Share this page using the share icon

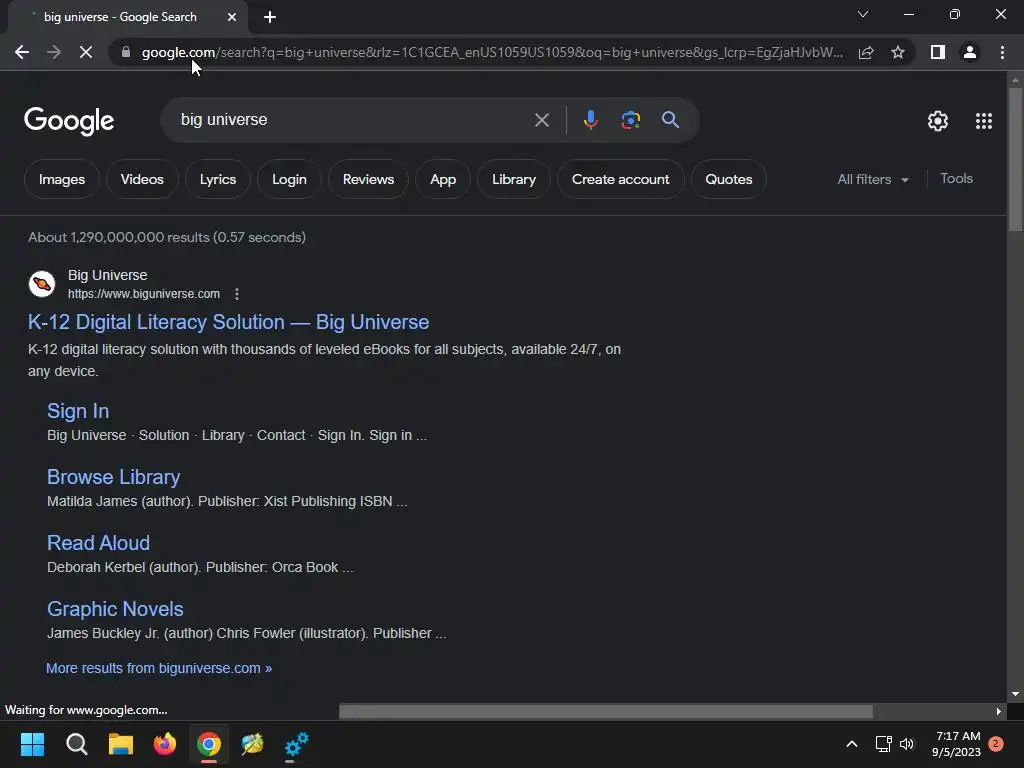866,52
